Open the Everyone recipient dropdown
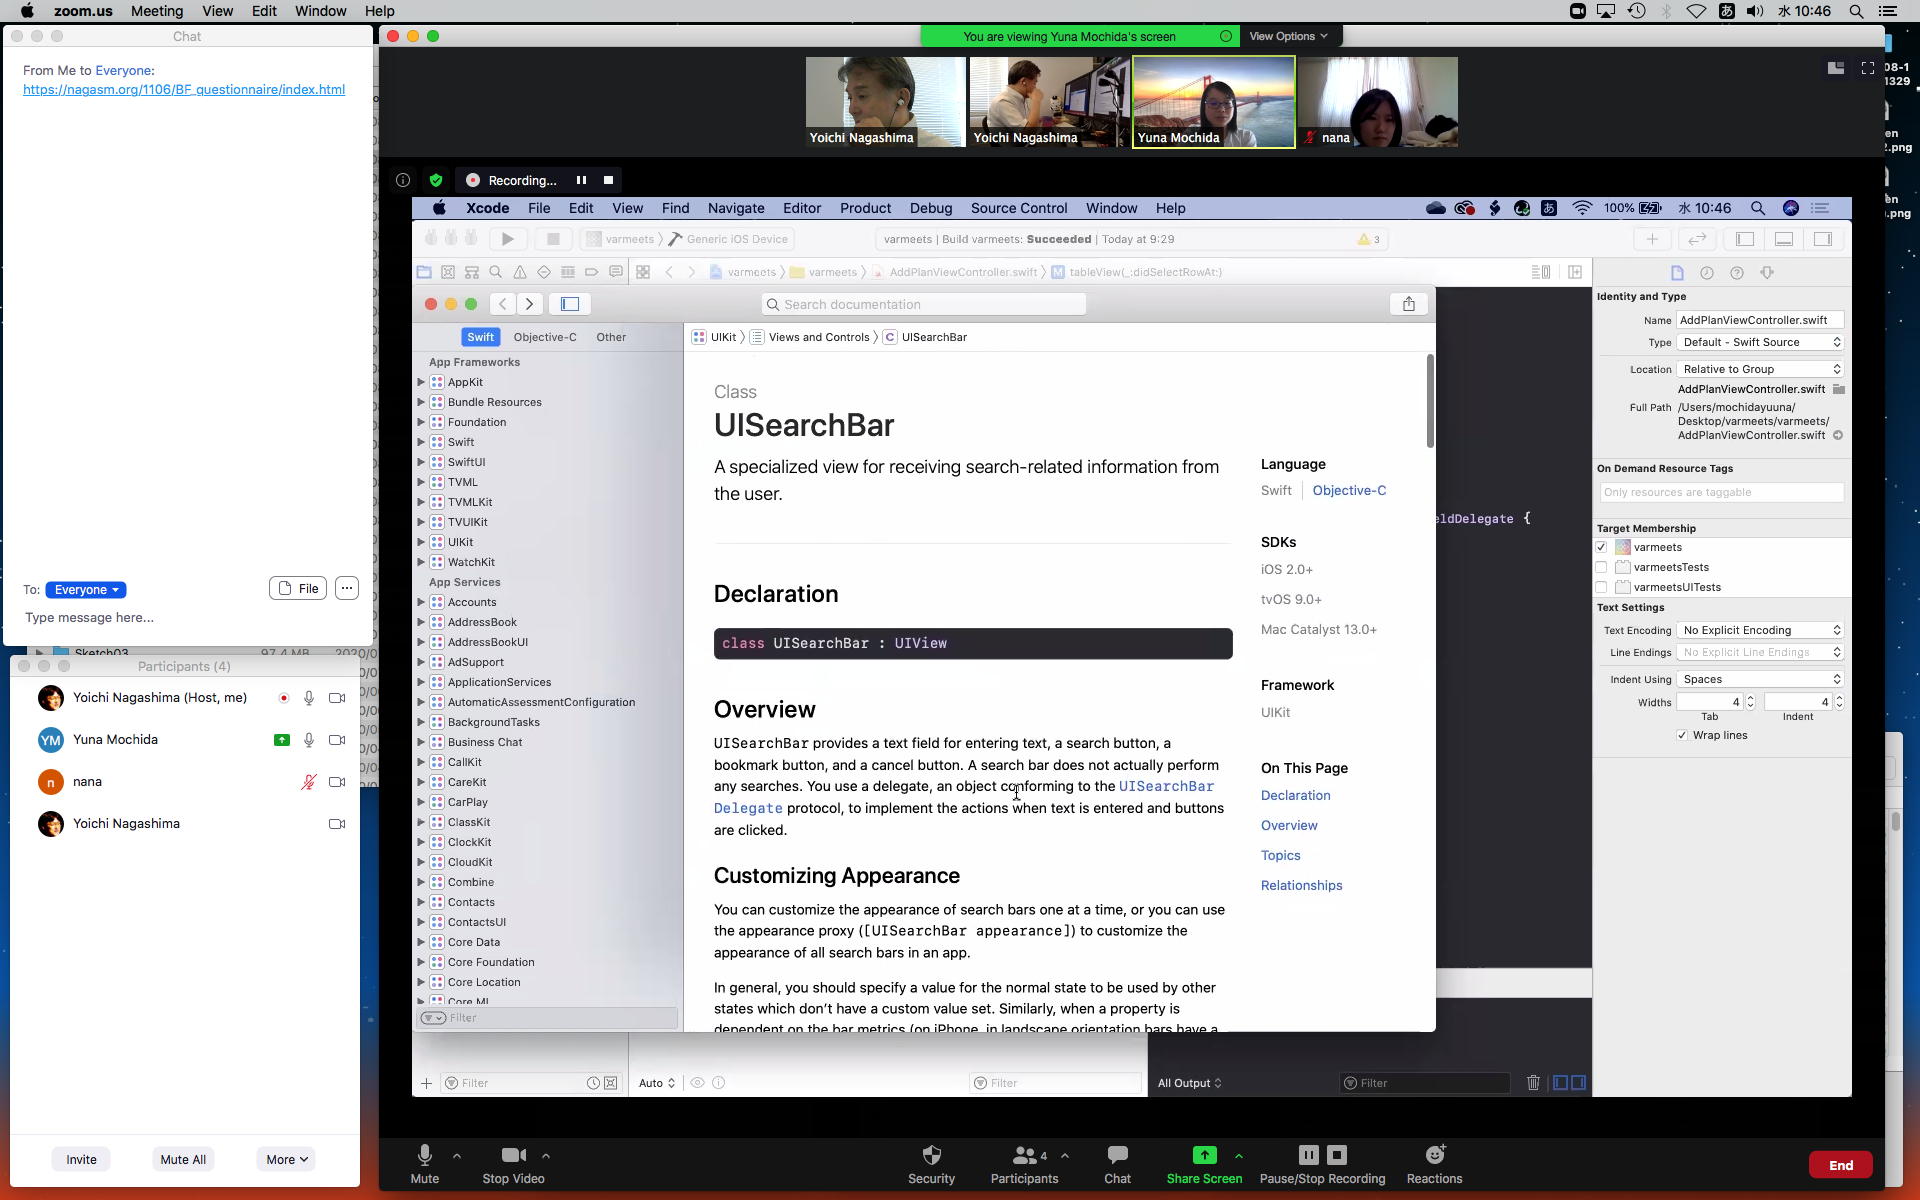Image resolution: width=1920 pixels, height=1200 pixels. point(86,590)
